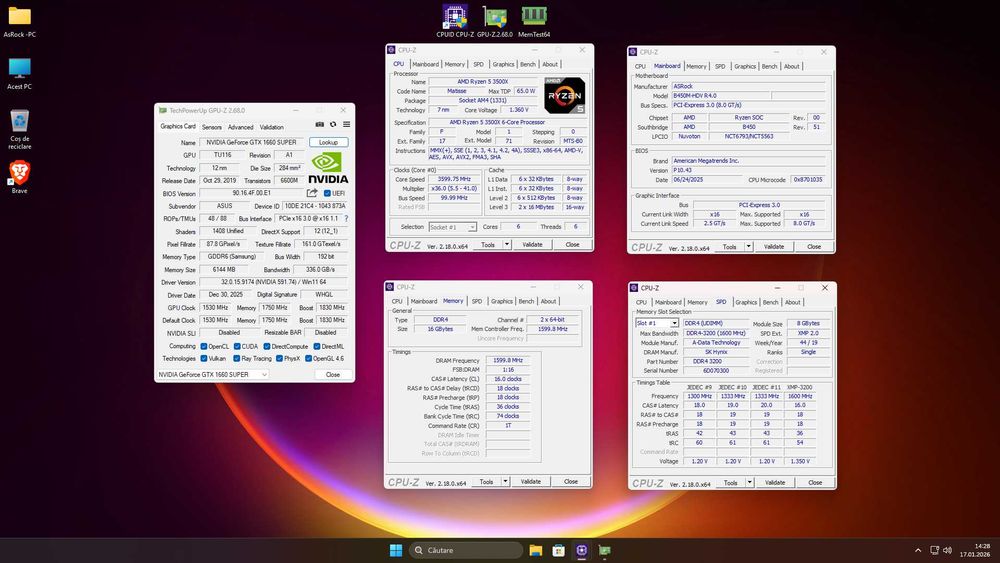Click the taskbar Căutare search box
Image resolution: width=1000 pixels, height=563 pixels.
coord(466,550)
